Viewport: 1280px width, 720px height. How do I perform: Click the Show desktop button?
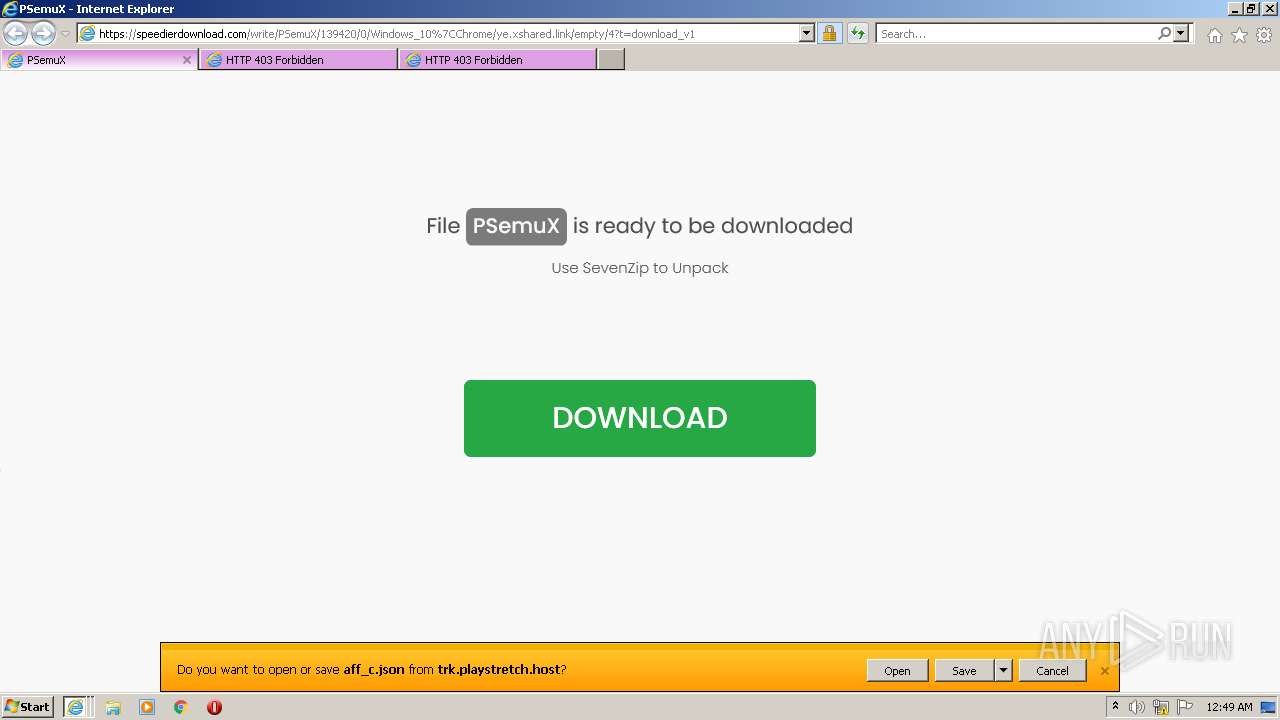[1270, 707]
